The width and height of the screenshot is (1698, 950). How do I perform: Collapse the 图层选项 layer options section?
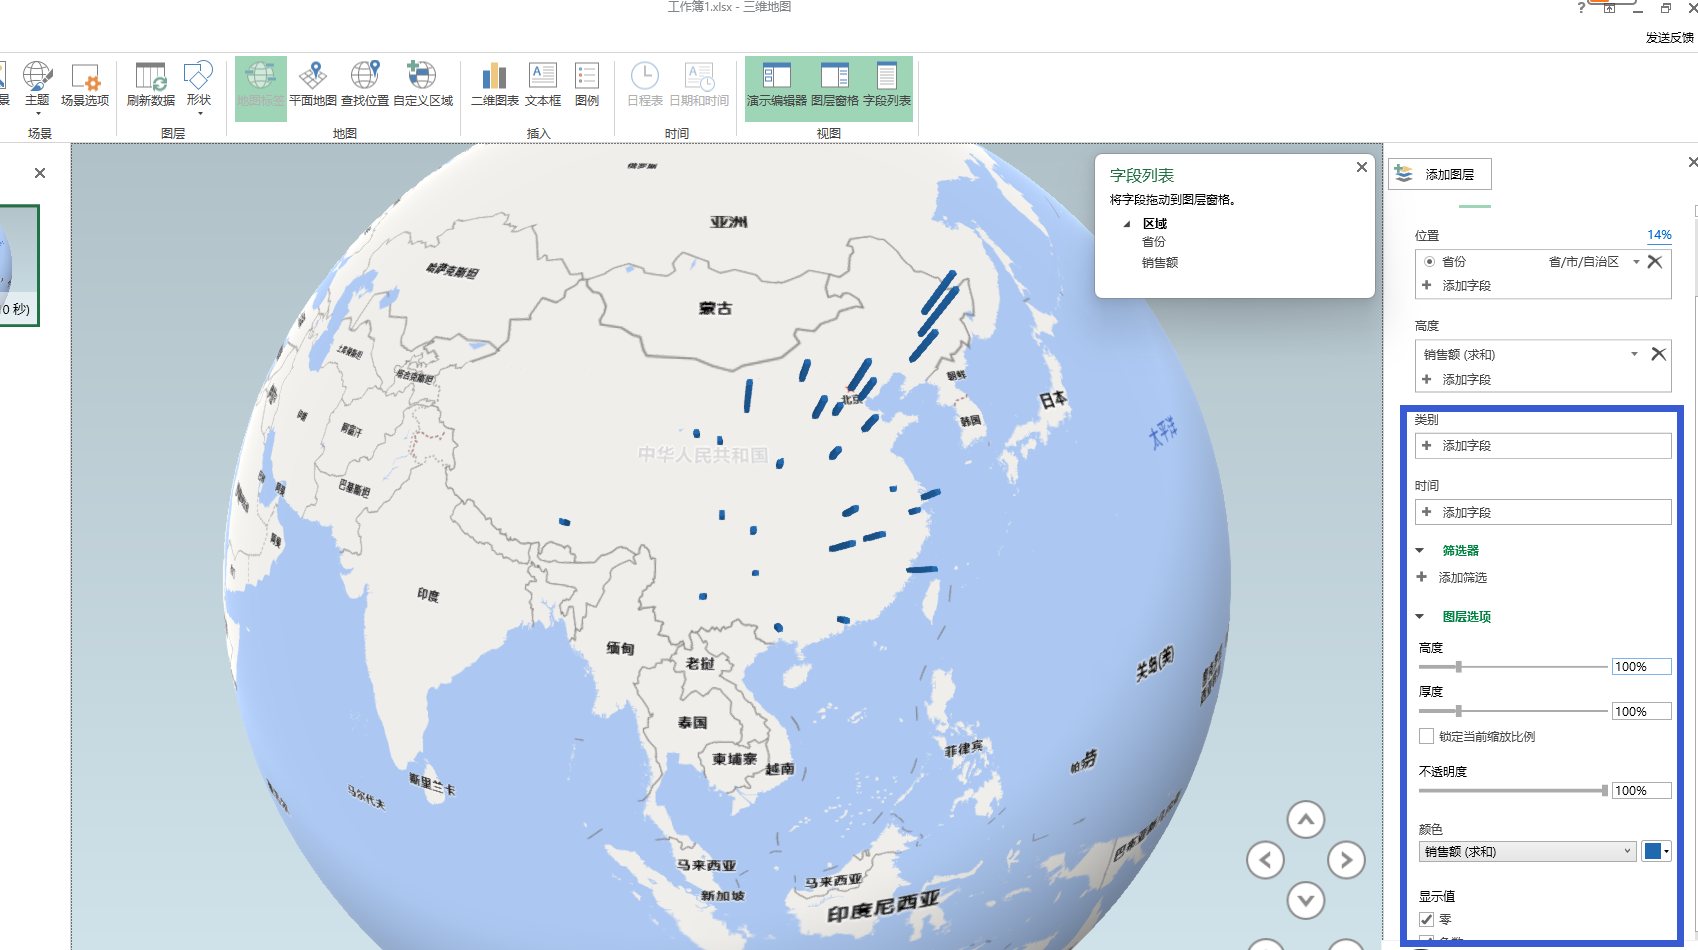click(1419, 617)
